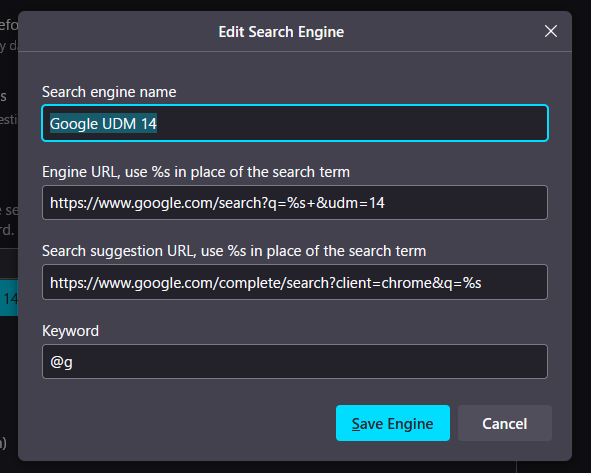The height and width of the screenshot is (473, 591).
Task: Click the Search engine name label
Action: (x=109, y=92)
